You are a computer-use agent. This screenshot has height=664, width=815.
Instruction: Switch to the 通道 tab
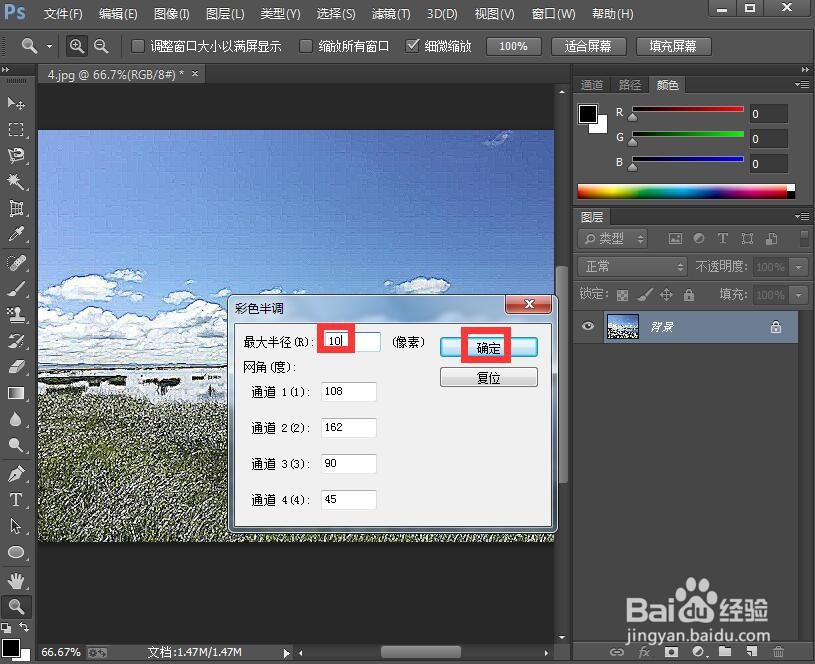pos(591,85)
